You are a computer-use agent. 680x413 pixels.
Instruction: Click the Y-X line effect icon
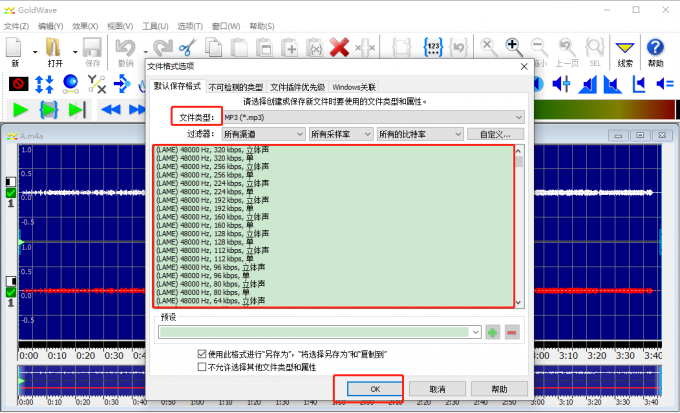coord(96,84)
